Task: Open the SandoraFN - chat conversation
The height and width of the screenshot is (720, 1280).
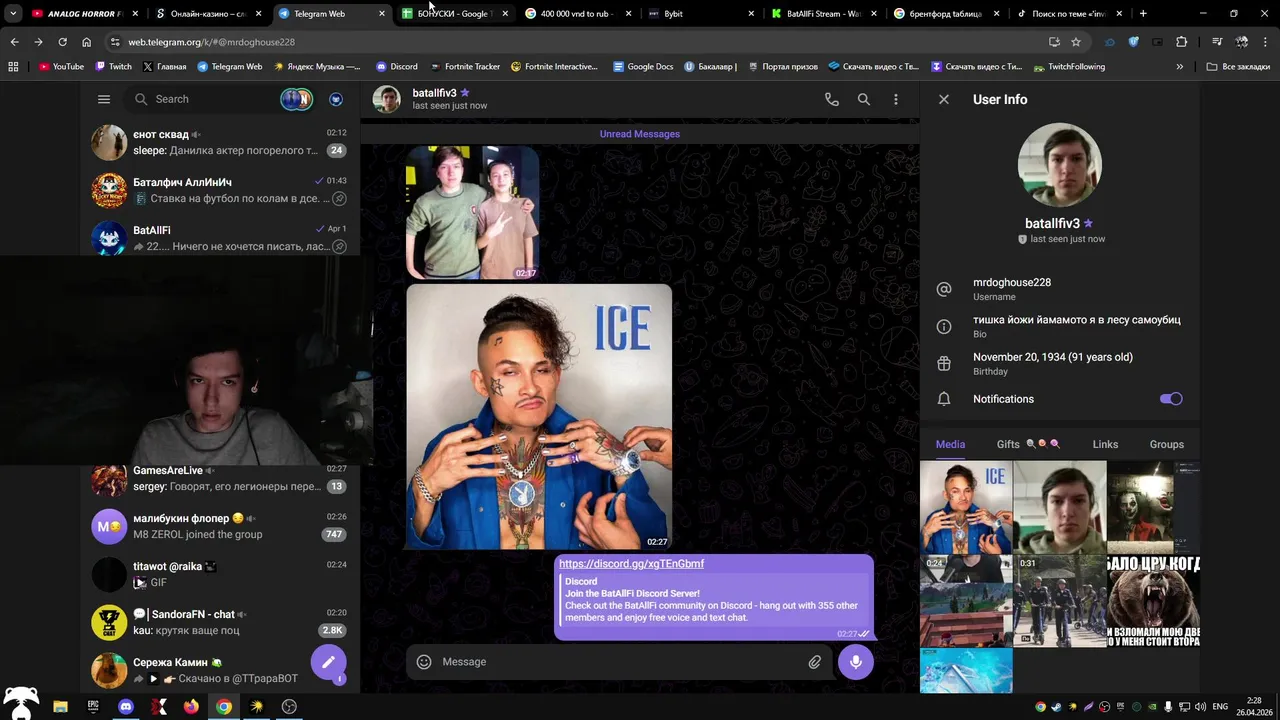Action: click(220, 622)
